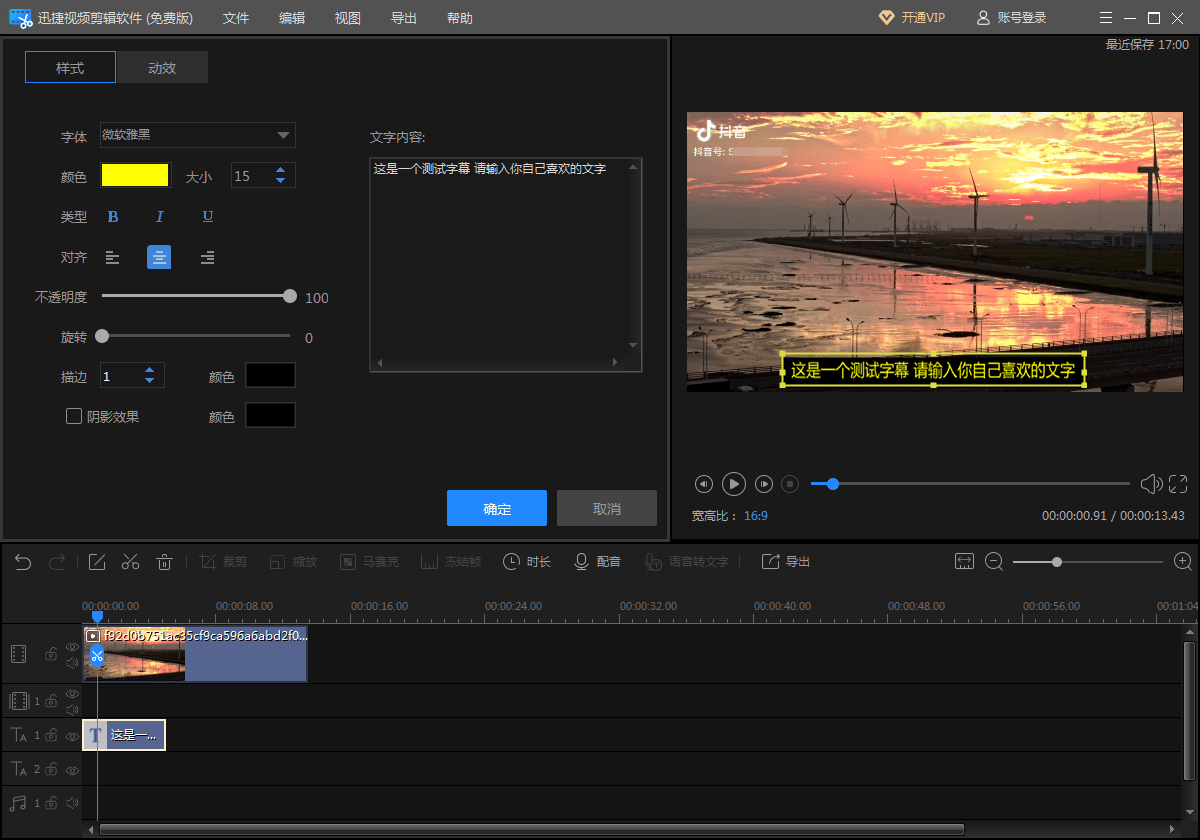
Task: Click the scissors split icon in timeline toolbar
Action: pos(130,562)
